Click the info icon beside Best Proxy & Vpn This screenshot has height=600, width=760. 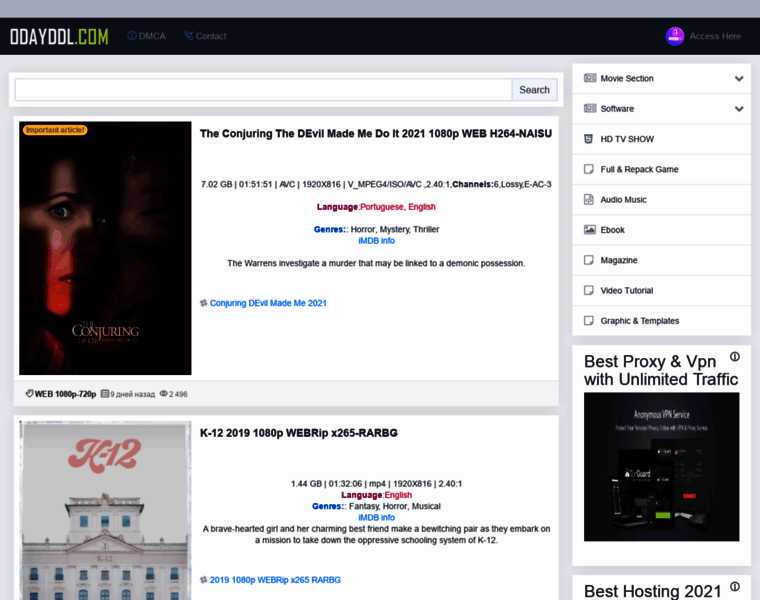735,357
